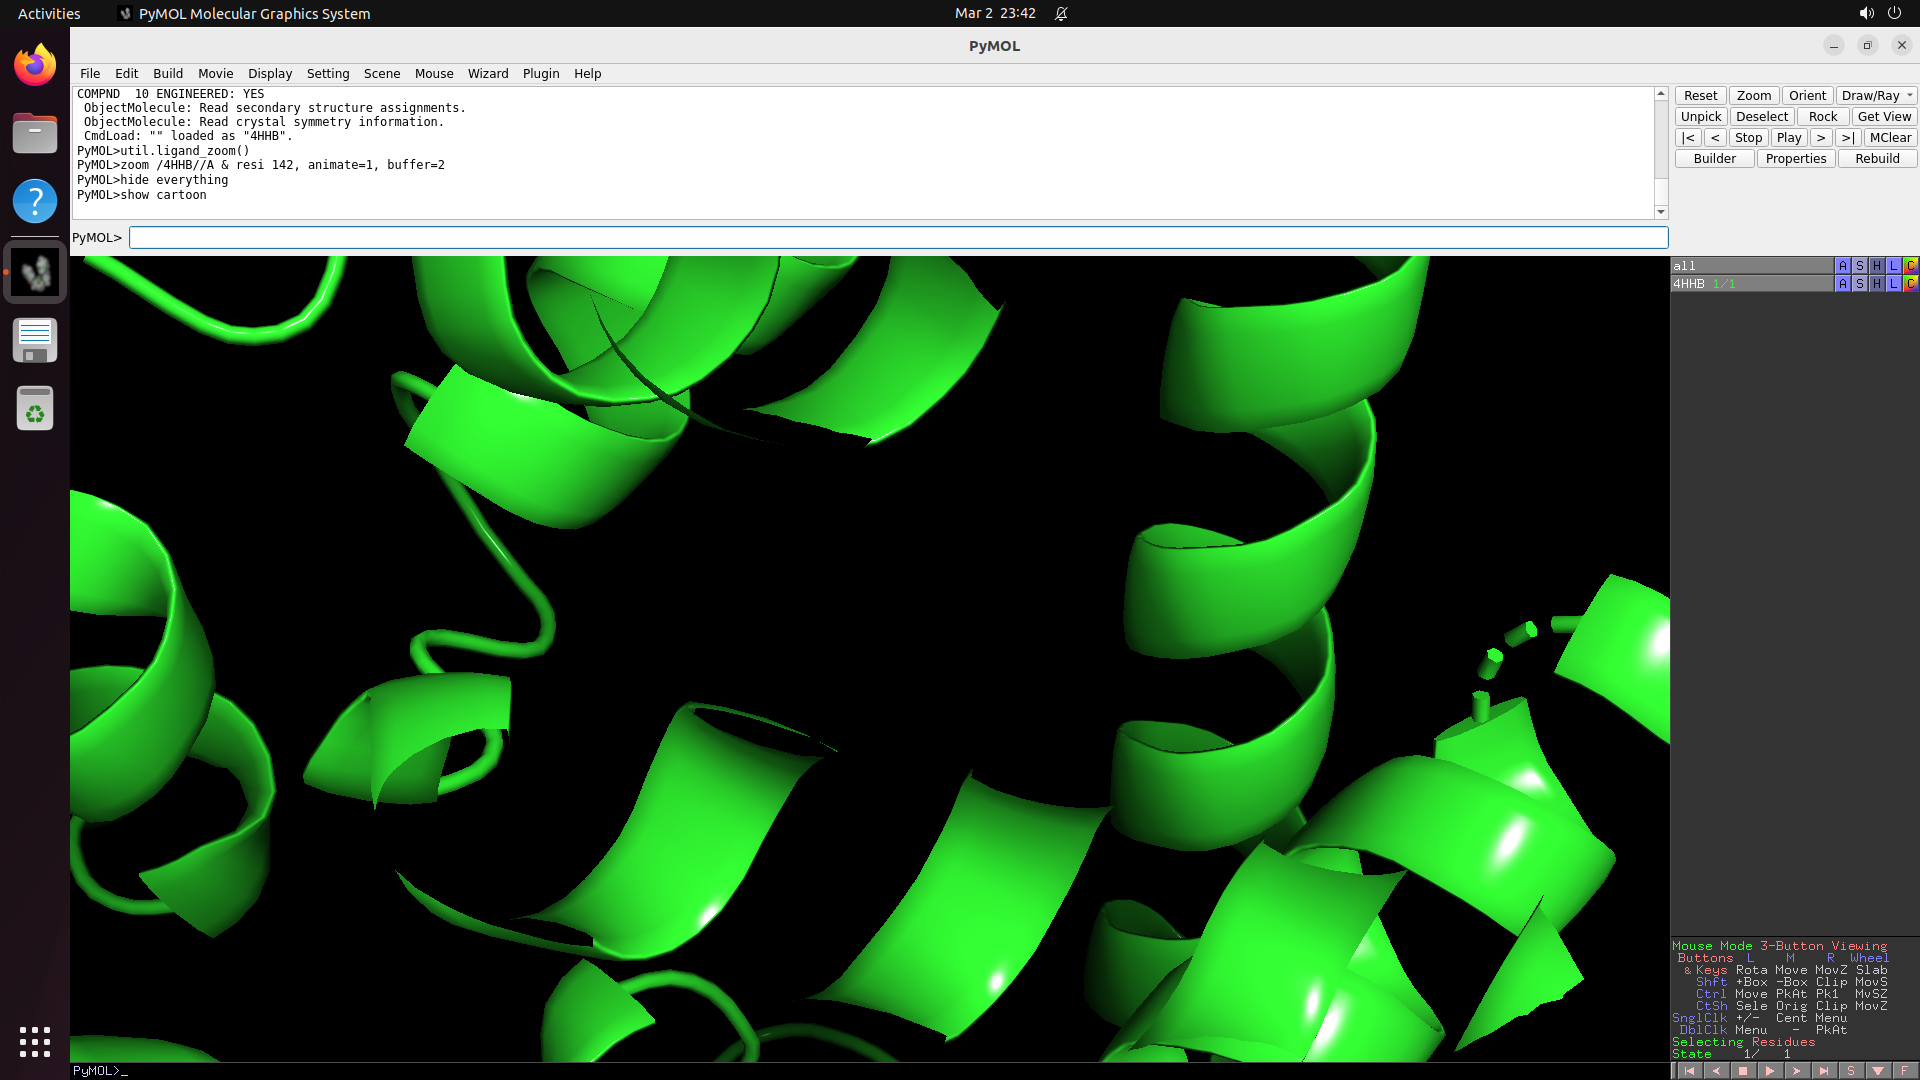Open the Builder panel
The height and width of the screenshot is (1080, 1920).
[1713, 158]
